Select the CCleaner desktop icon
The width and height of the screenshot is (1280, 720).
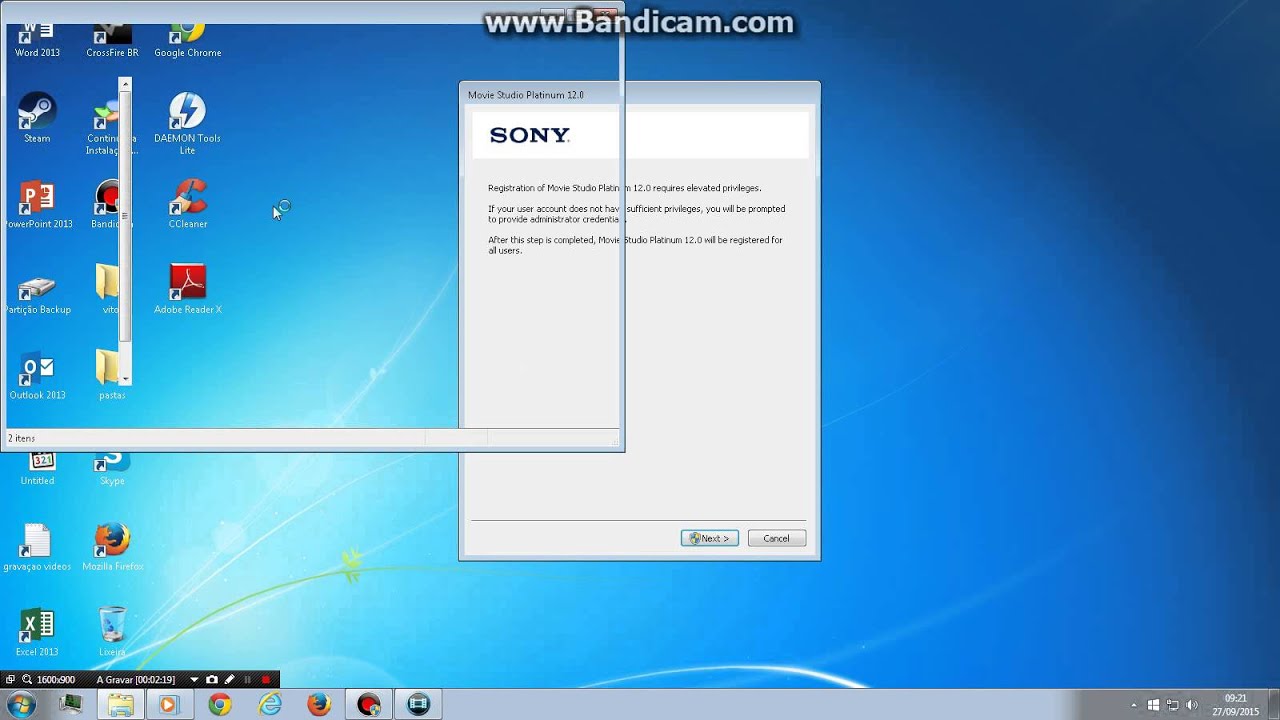(187, 204)
